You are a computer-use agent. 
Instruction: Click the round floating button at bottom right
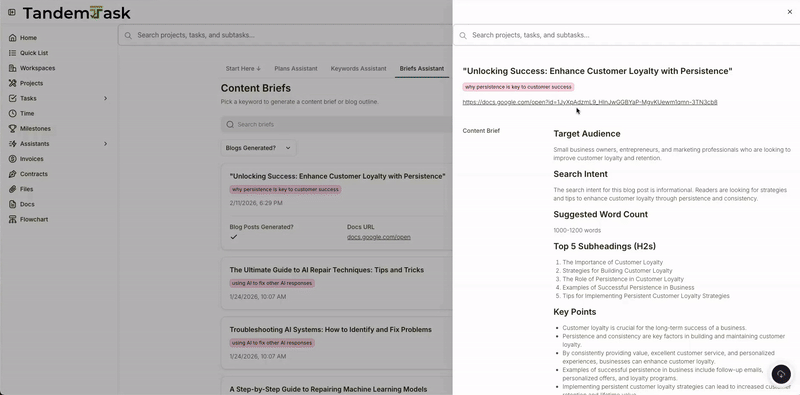click(x=781, y=374)
